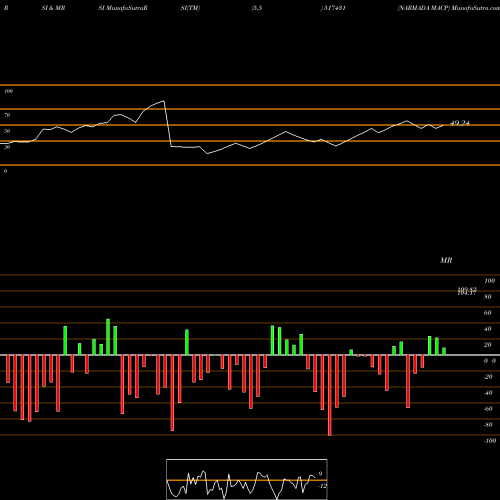Click the SI MunafaSutraR header text
Image resolution: width=500 pixels, height=500 pixels.
click(x=123, y=8)
